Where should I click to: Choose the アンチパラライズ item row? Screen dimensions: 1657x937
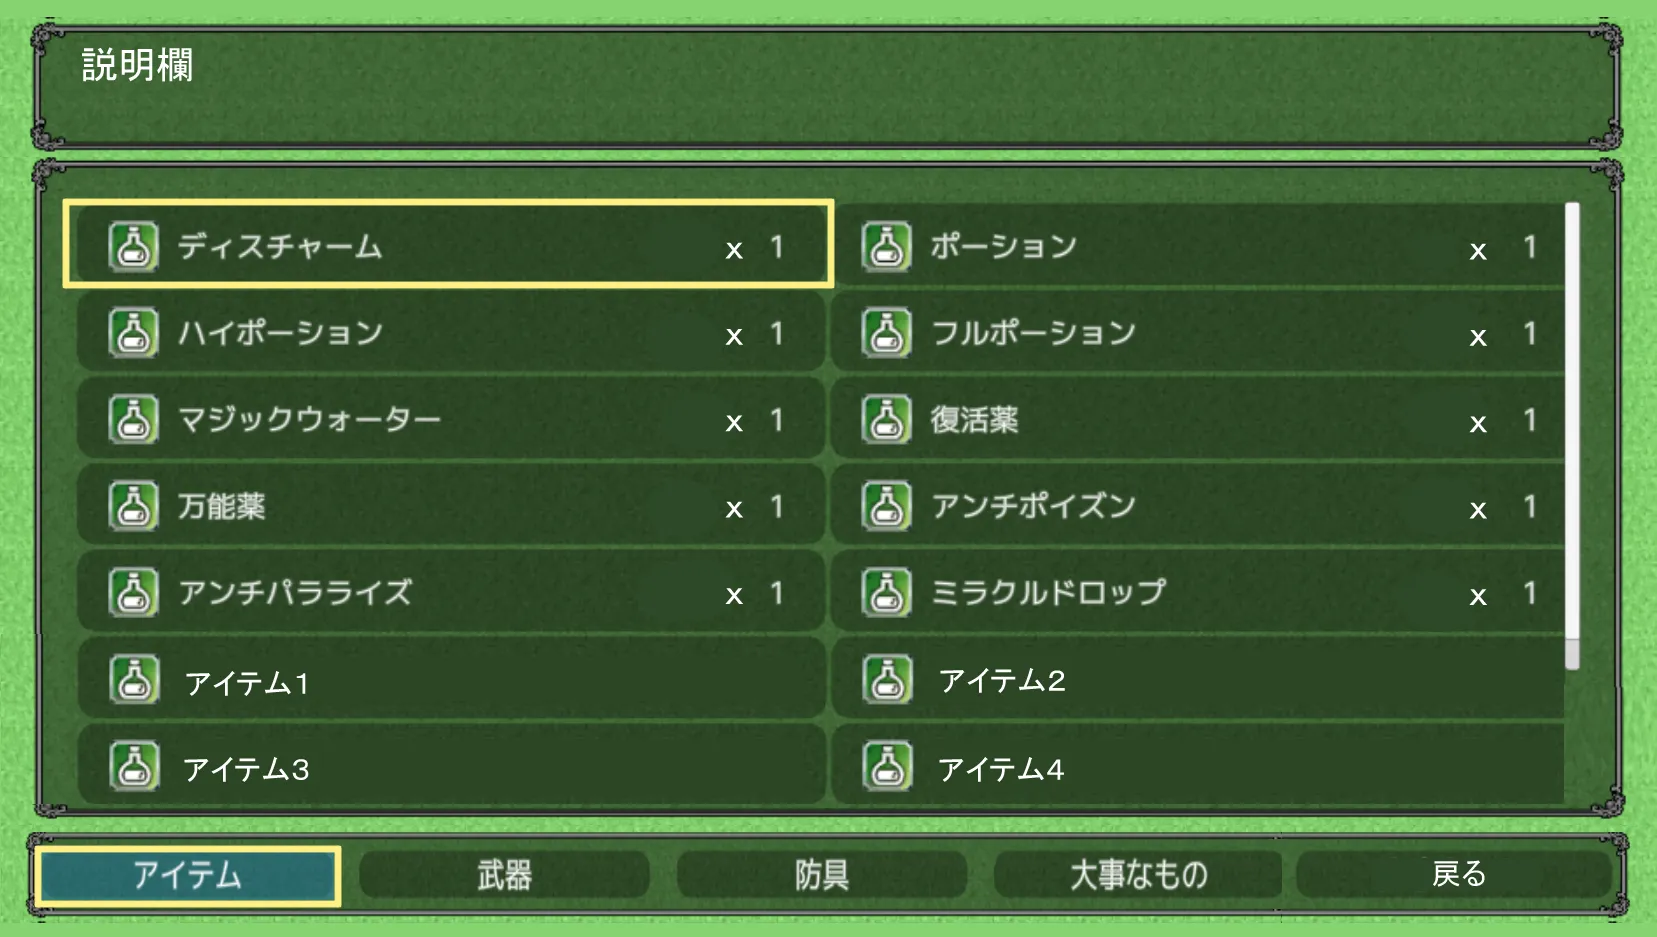pyautogui.click(x=450, y=592)
